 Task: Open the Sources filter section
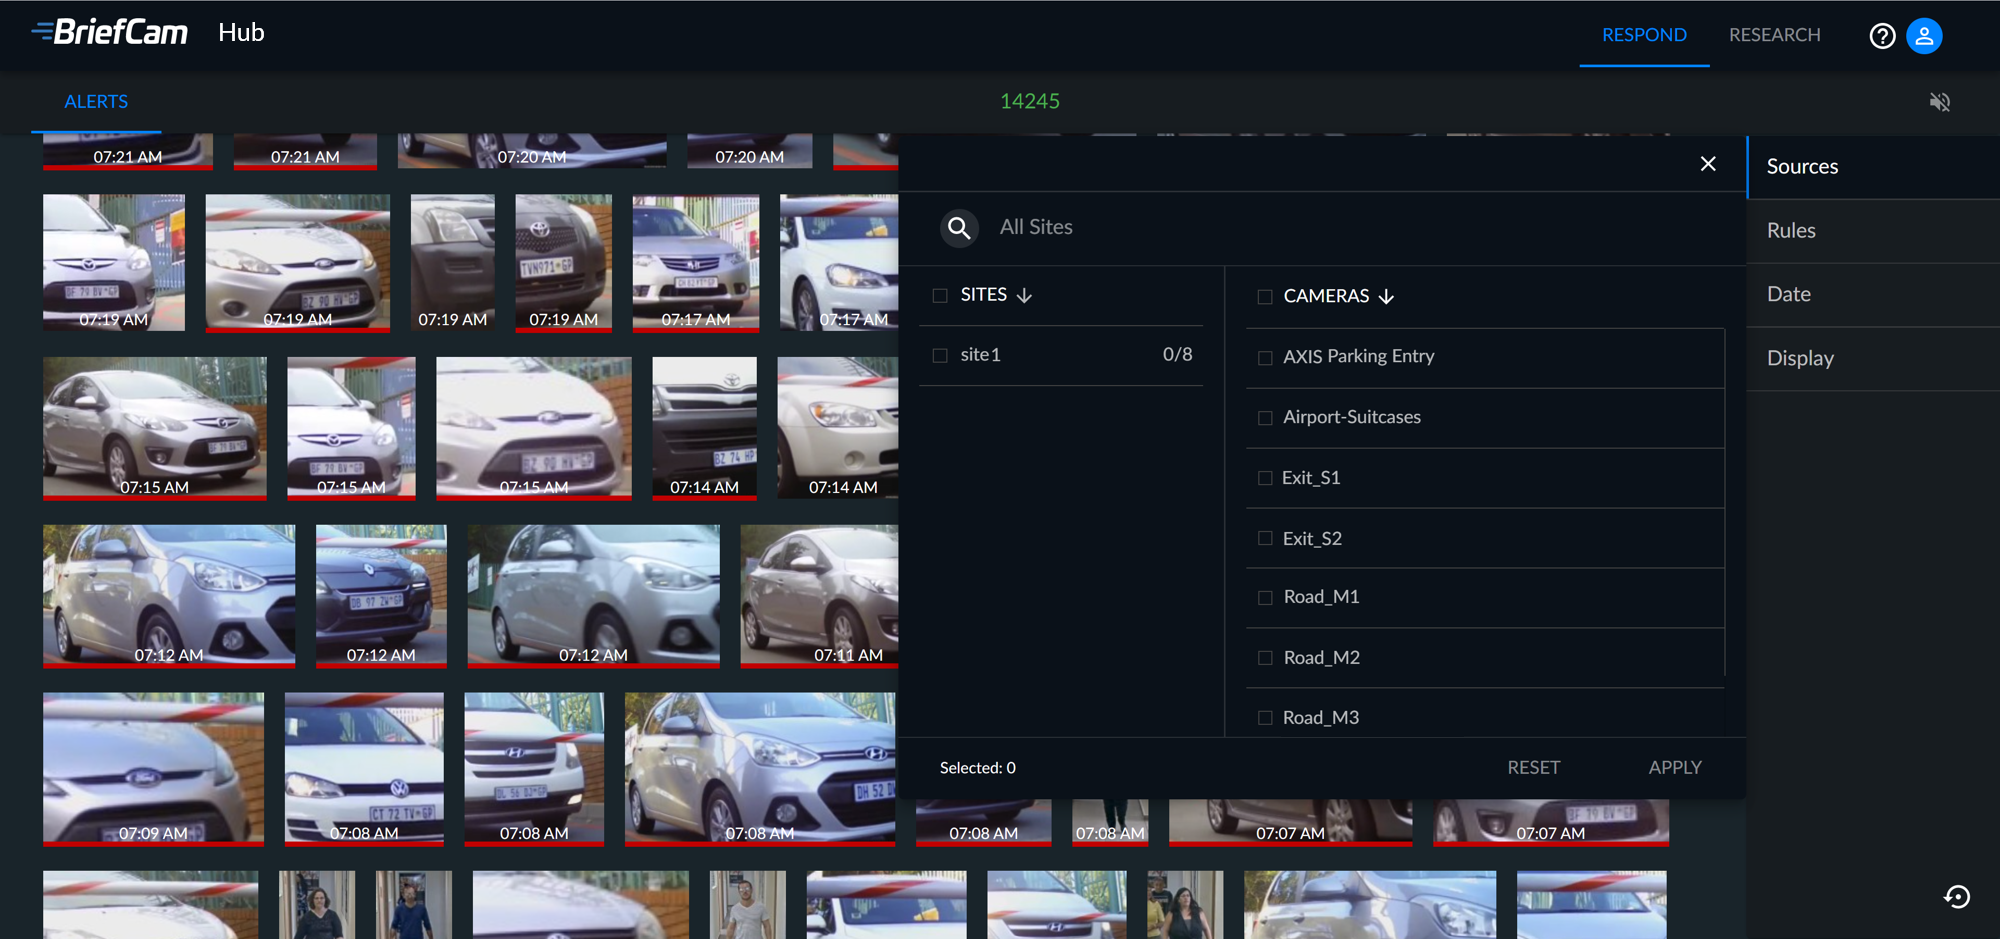1873,167
